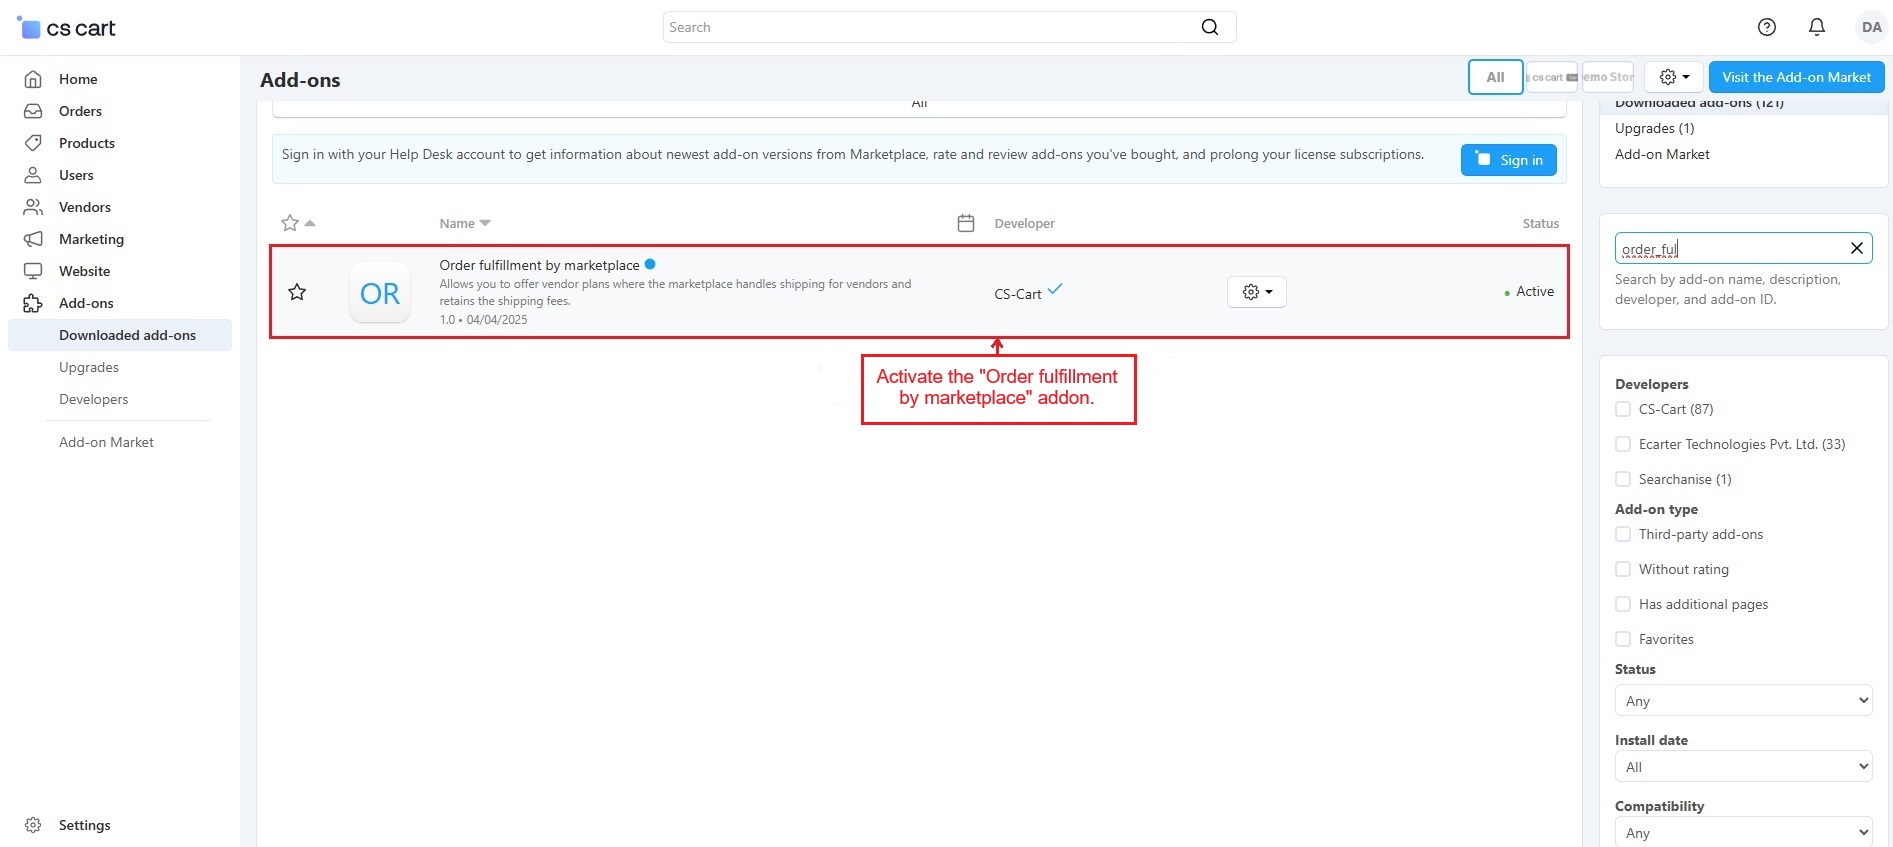
Task: Tick the Favorites filter checkbox
Action: point(1623,639)
